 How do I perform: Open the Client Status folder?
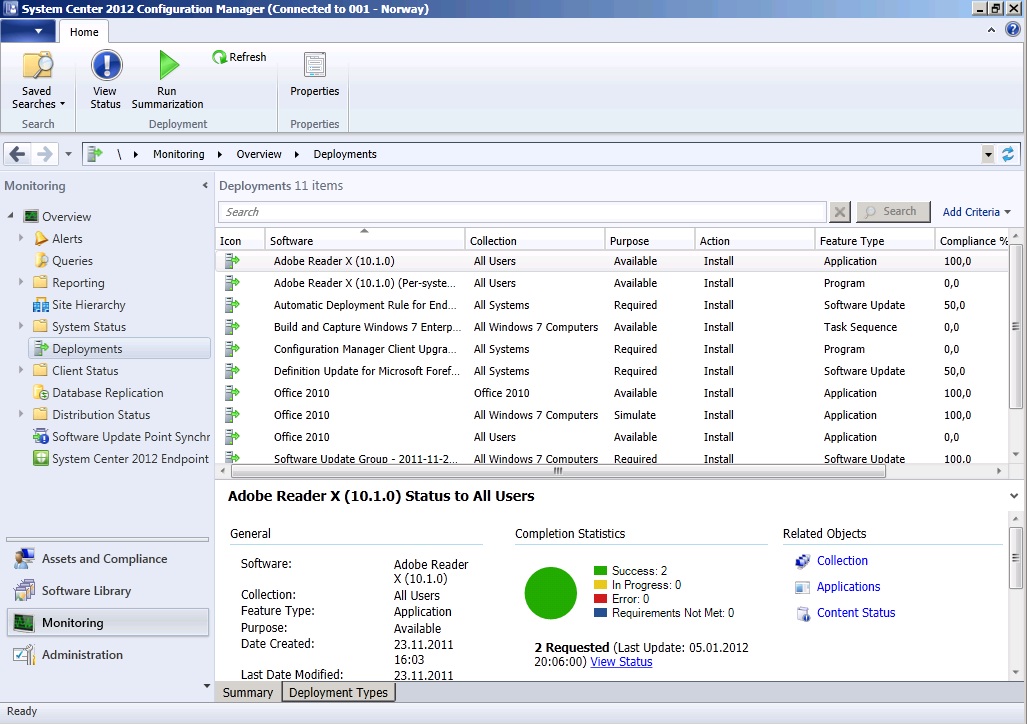85,370
